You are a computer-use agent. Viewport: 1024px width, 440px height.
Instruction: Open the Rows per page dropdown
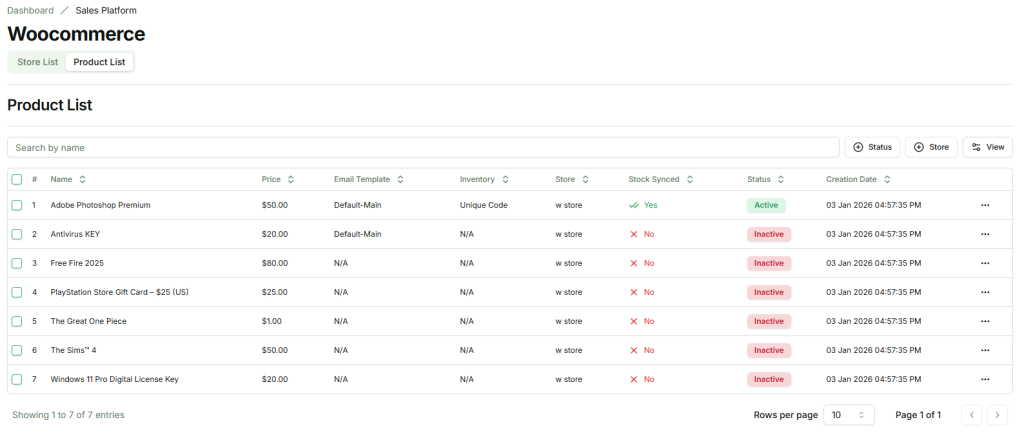point(848,415)
